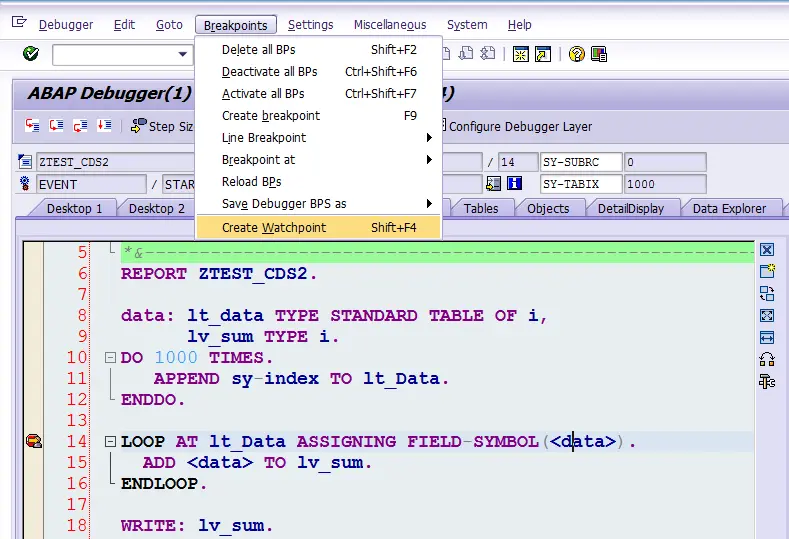Switch to the Desktop 2 tab
The width and height of the screenshot is (789, 539).
[156, 208]
